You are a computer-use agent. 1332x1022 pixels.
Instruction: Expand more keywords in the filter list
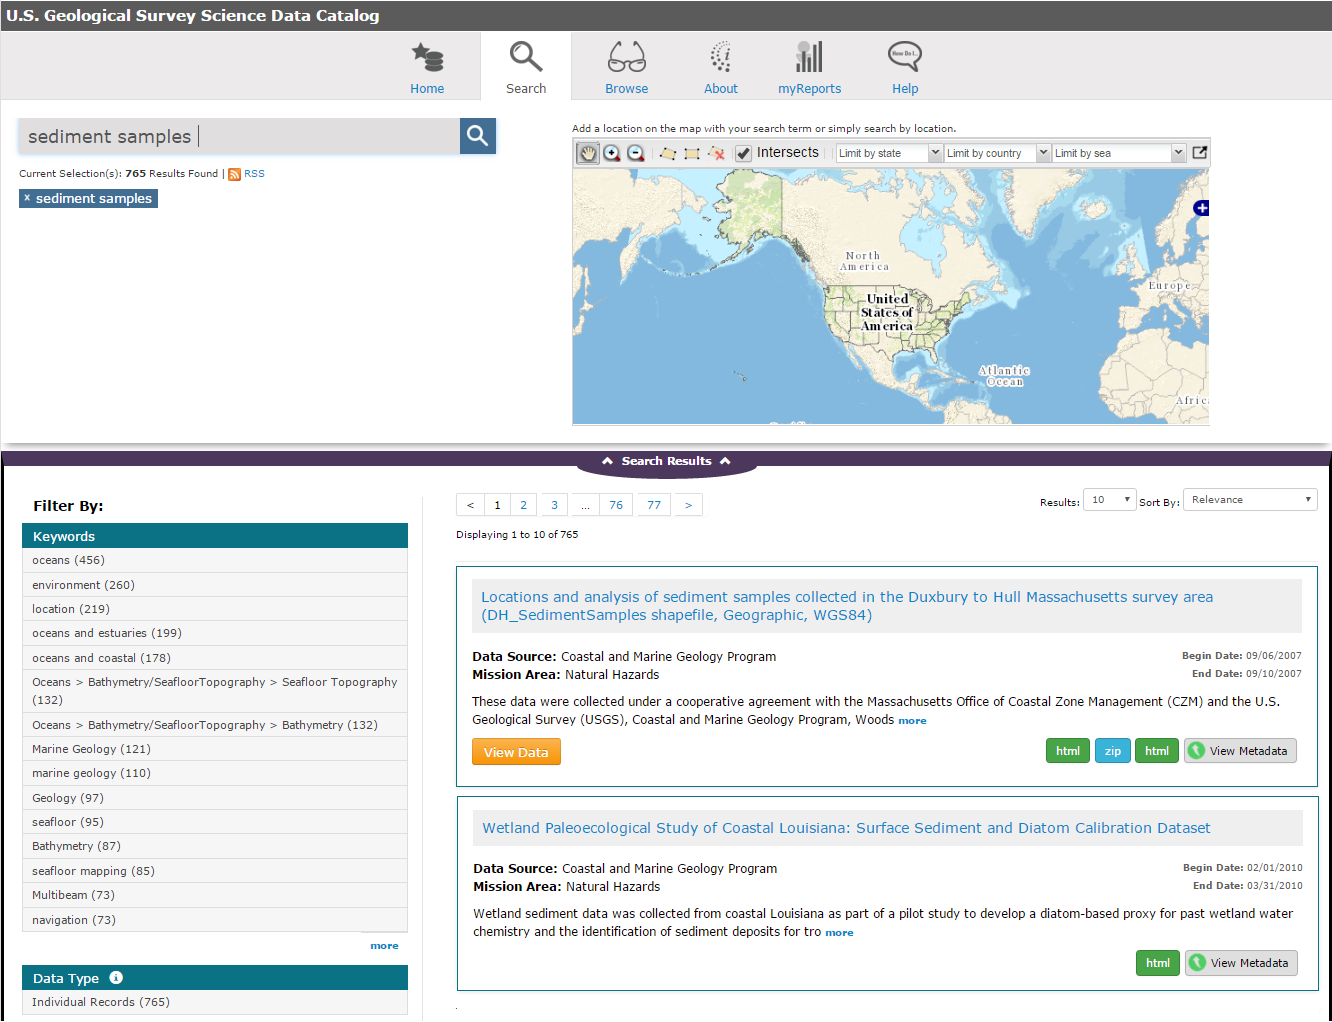pyautogui.click(x=384, y=946)
